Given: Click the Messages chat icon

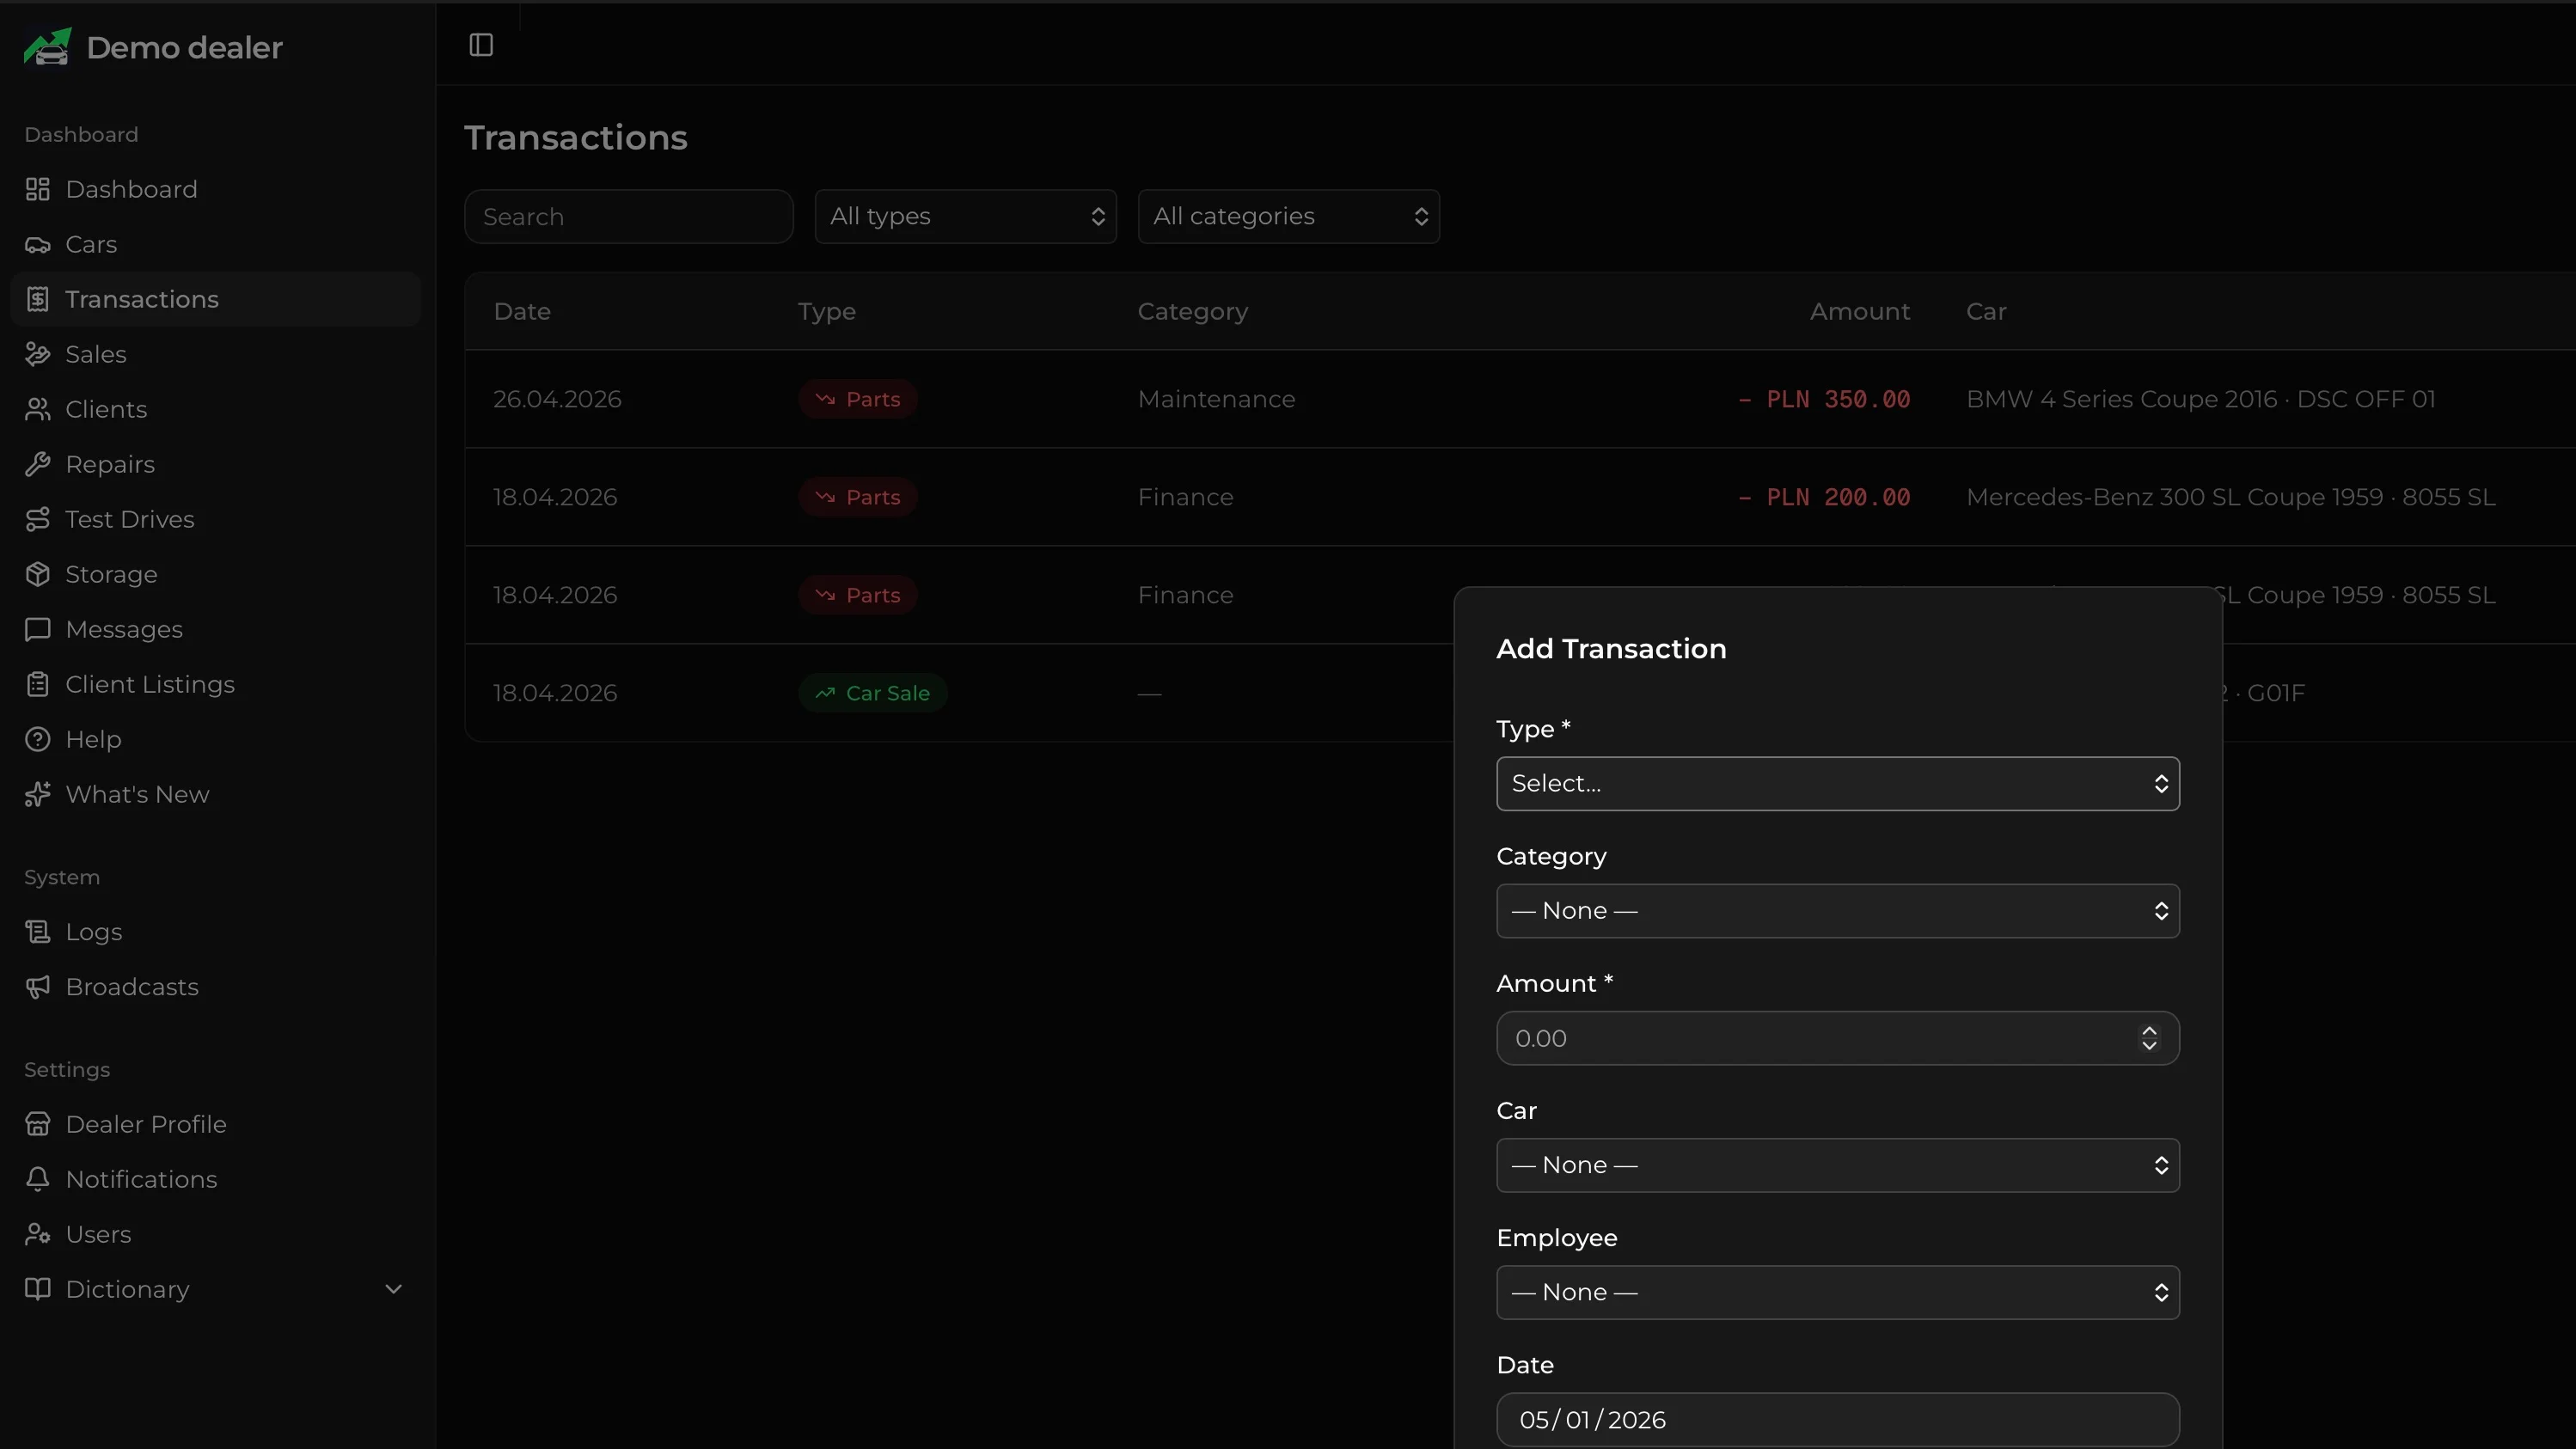Looking at the screenshot, I should click(x=38, y=629).
